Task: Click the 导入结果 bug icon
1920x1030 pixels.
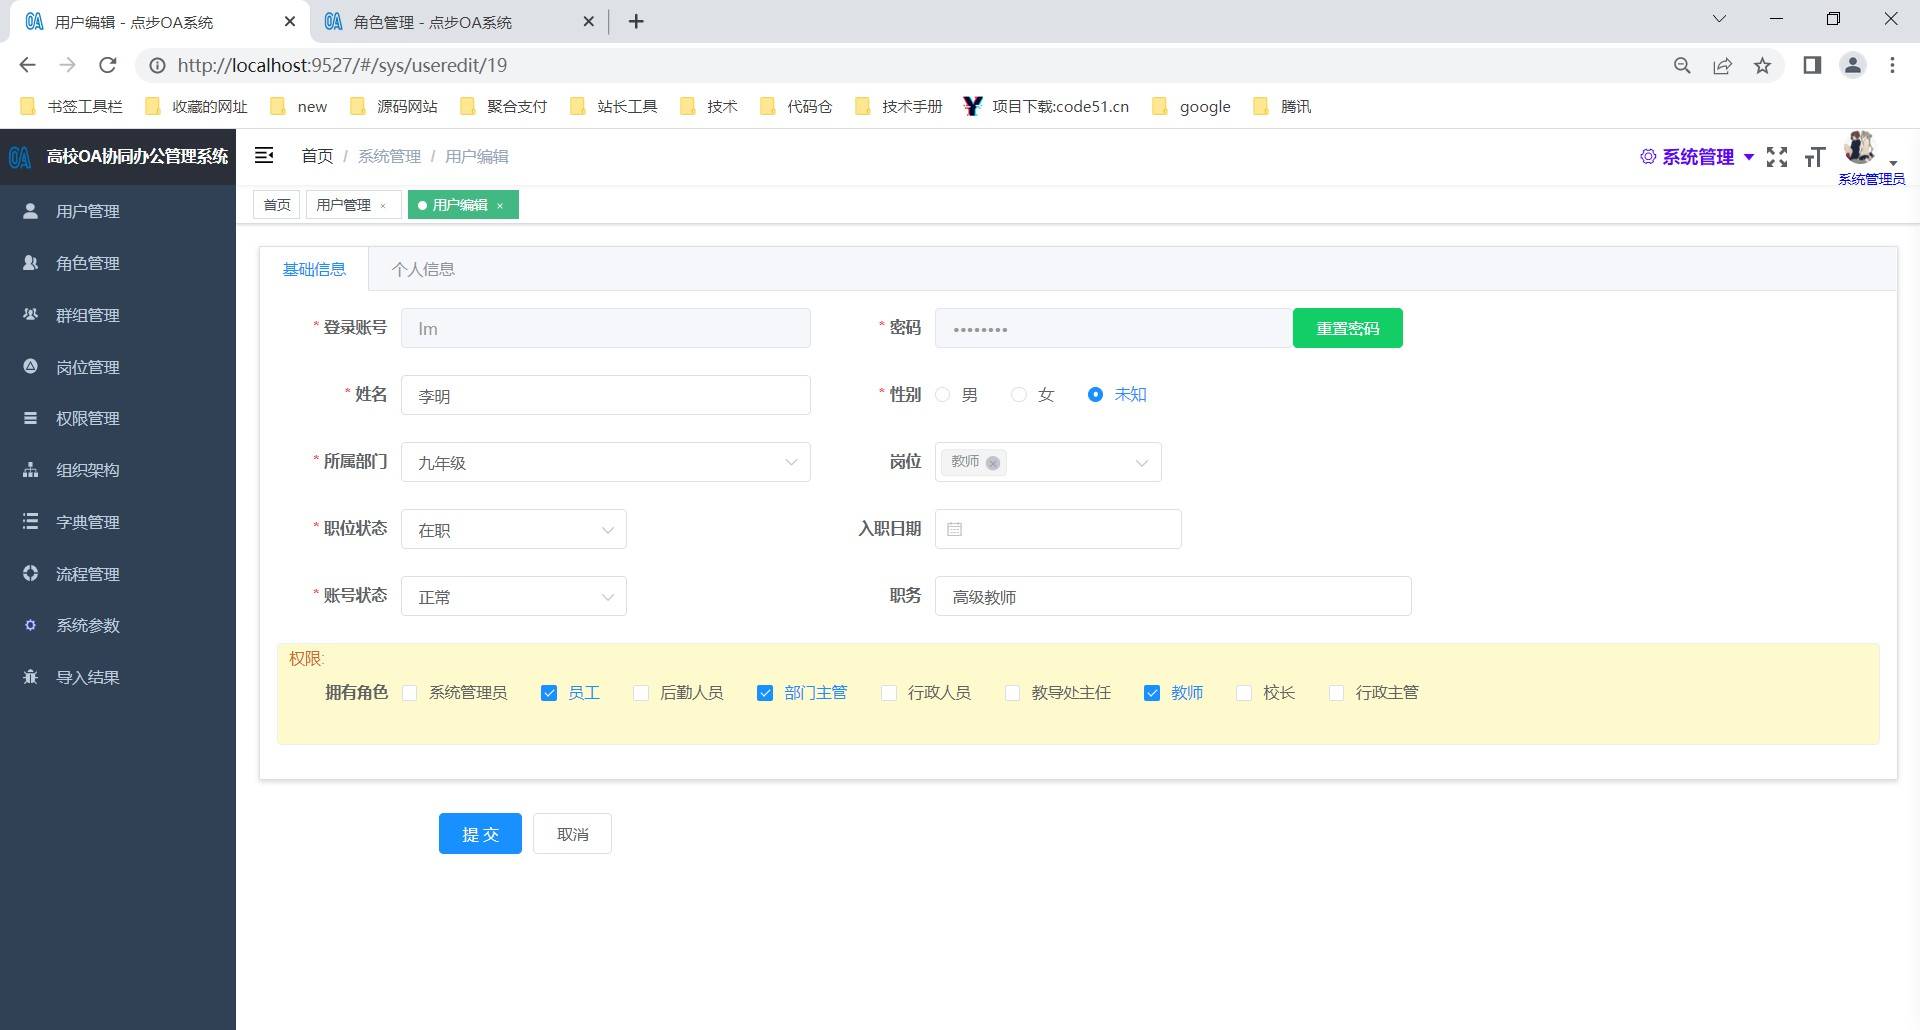Action: click(x=30, y=677)
